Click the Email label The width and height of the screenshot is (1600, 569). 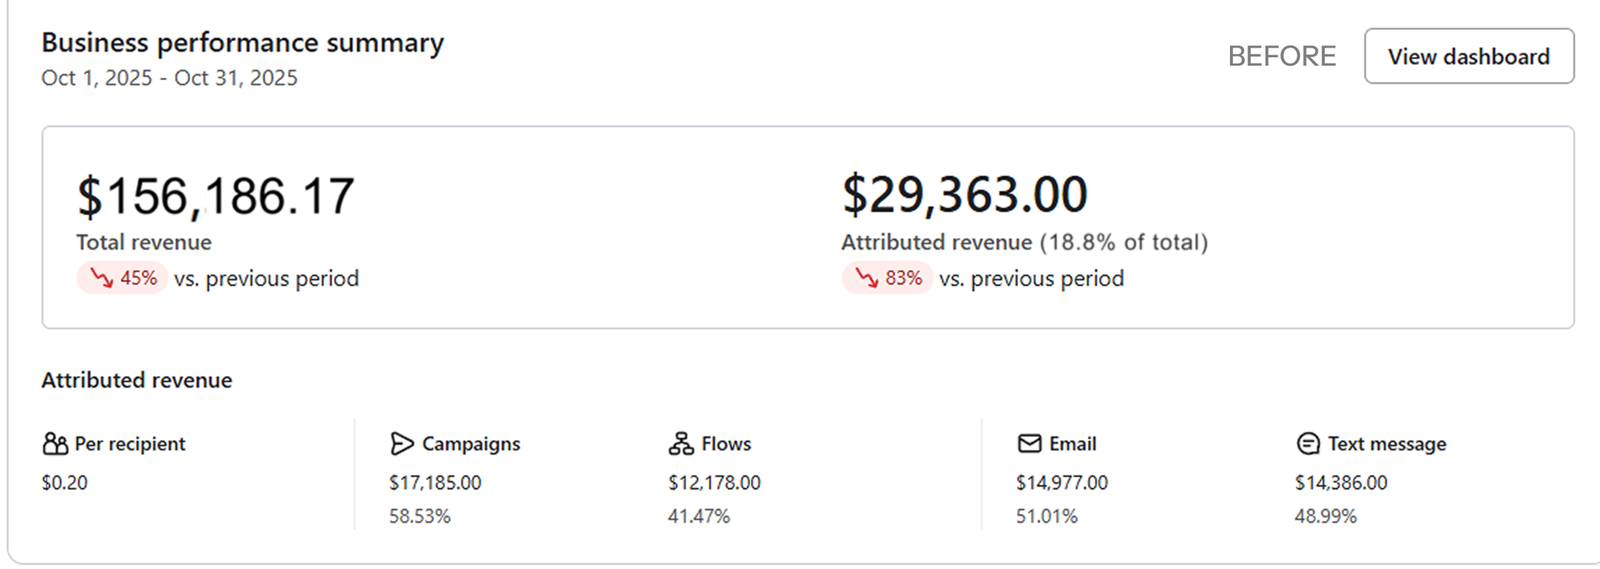coord(1072,444)
